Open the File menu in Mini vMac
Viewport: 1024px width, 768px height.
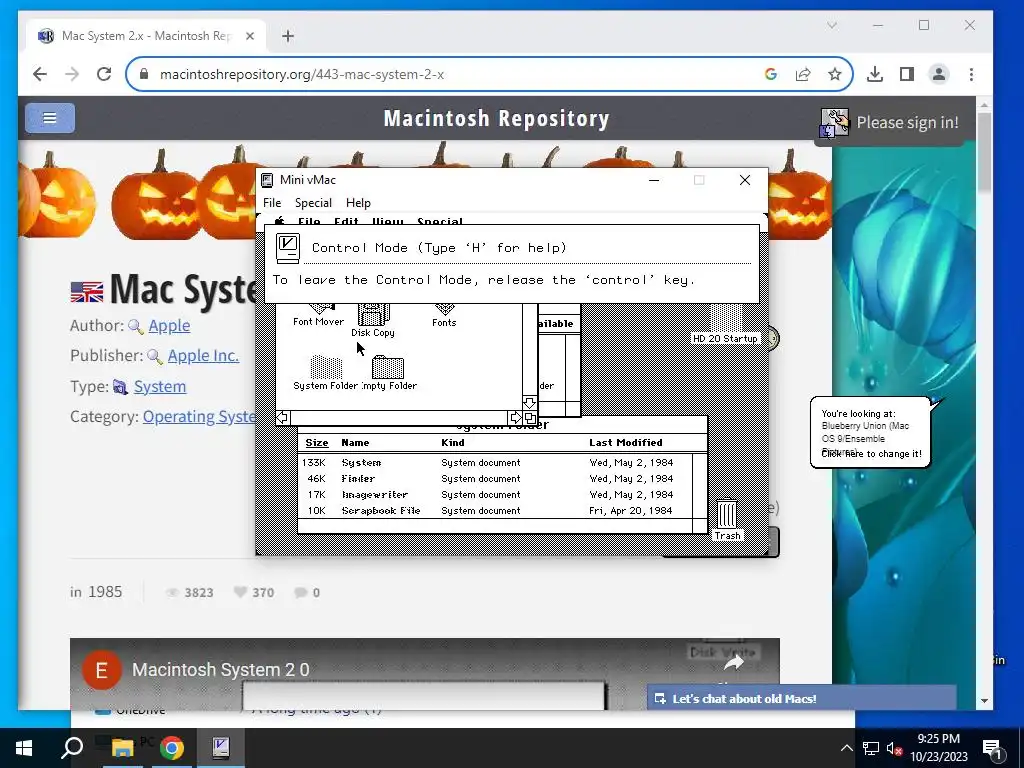click(x=272, y=203)
